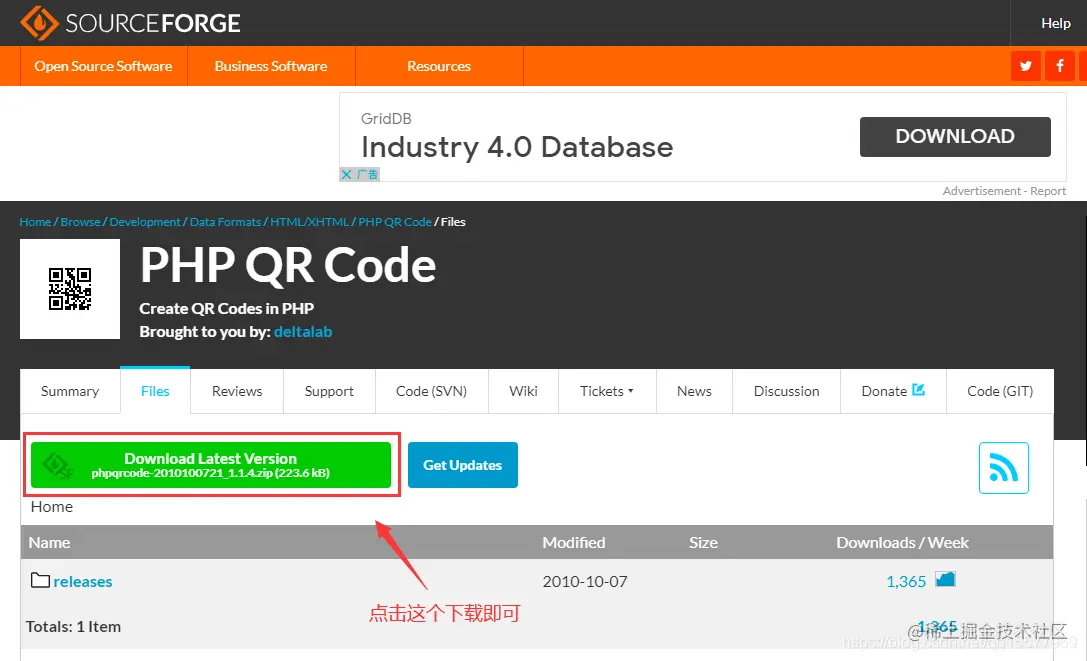Expand the Resources navigation menu
1087x661 pixels.
438,66
